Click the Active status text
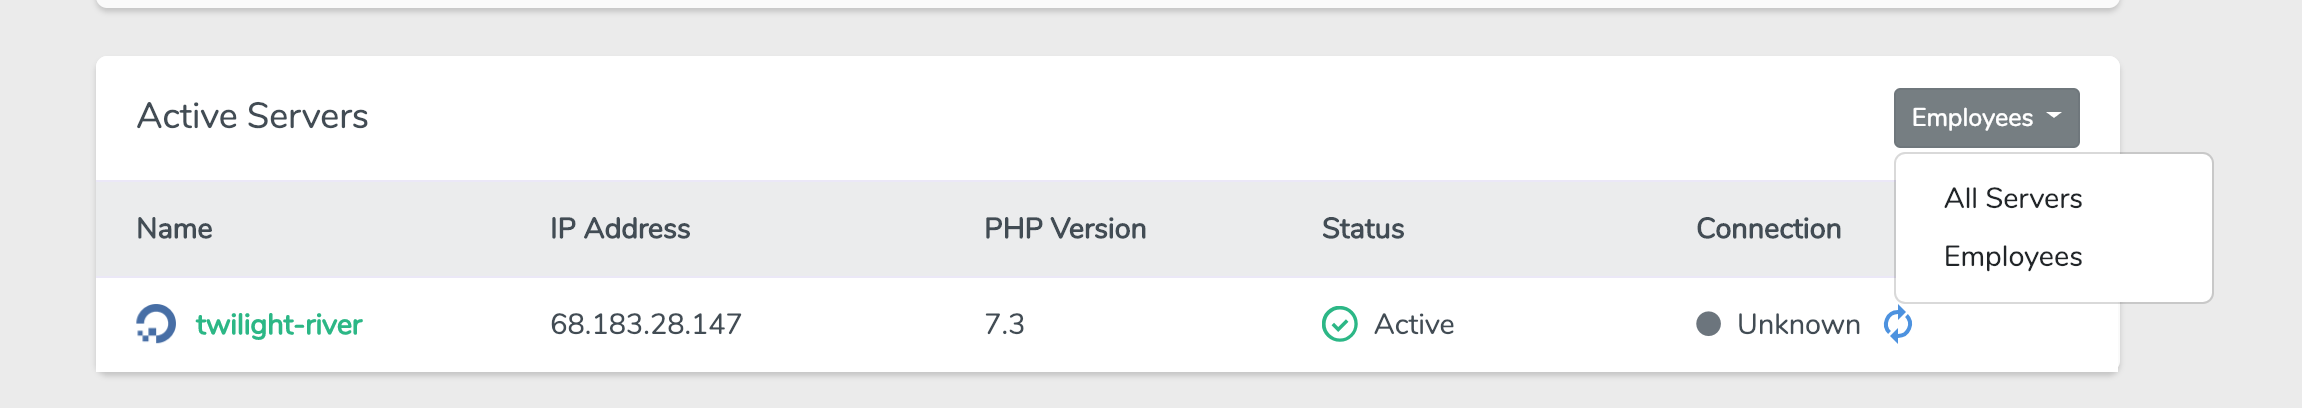Image resolution: width=2302 pixels, height=408 pixels. (1414, 324)
